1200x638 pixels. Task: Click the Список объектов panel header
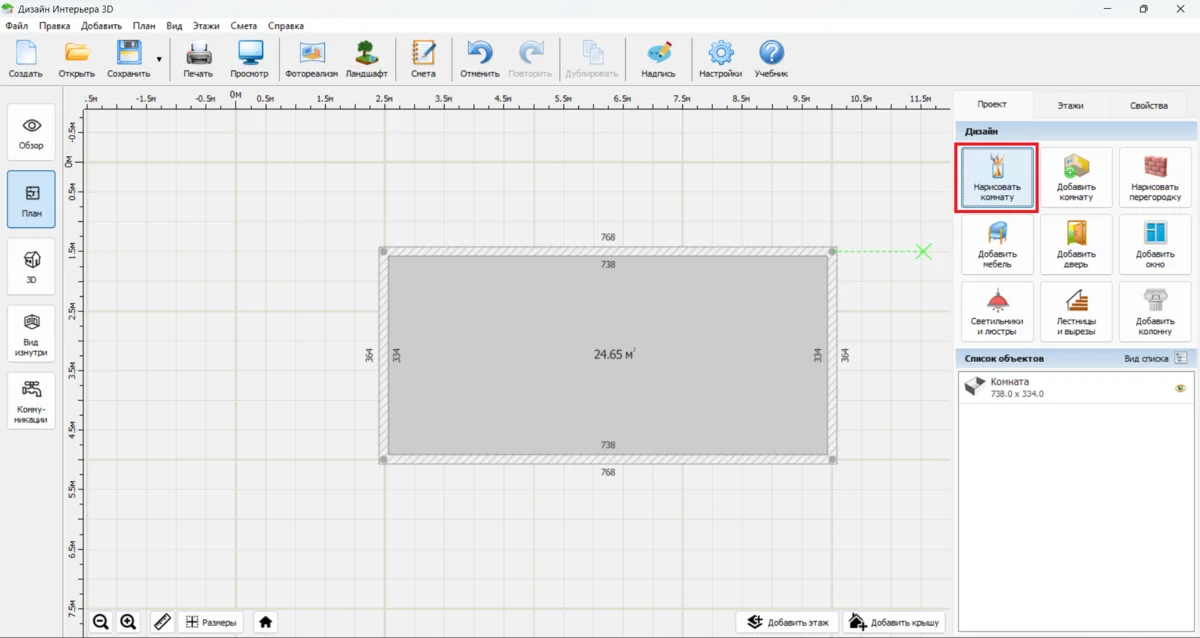pos(1075,358)
